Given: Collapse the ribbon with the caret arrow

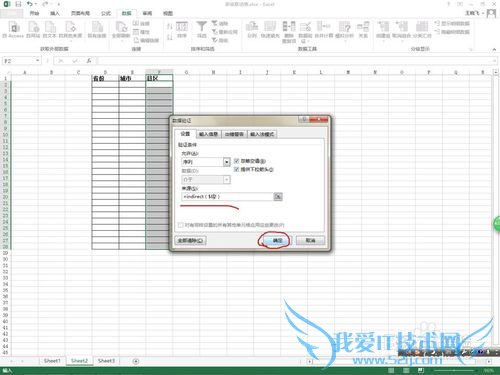Looking at the screenshot, I should [494, 49].
